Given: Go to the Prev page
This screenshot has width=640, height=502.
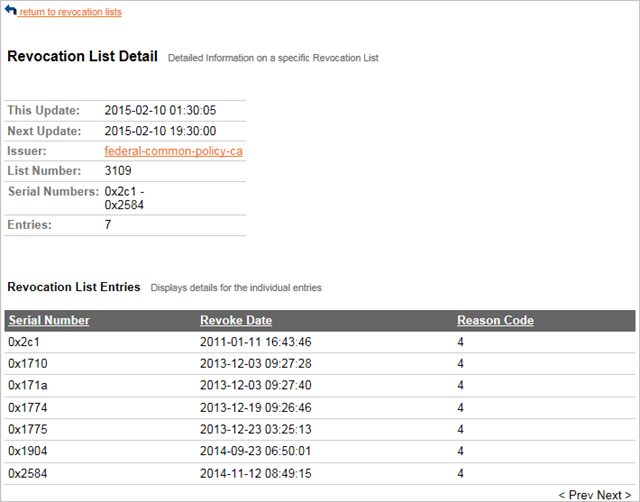Looking at the screenshot, I should point(580,494).
